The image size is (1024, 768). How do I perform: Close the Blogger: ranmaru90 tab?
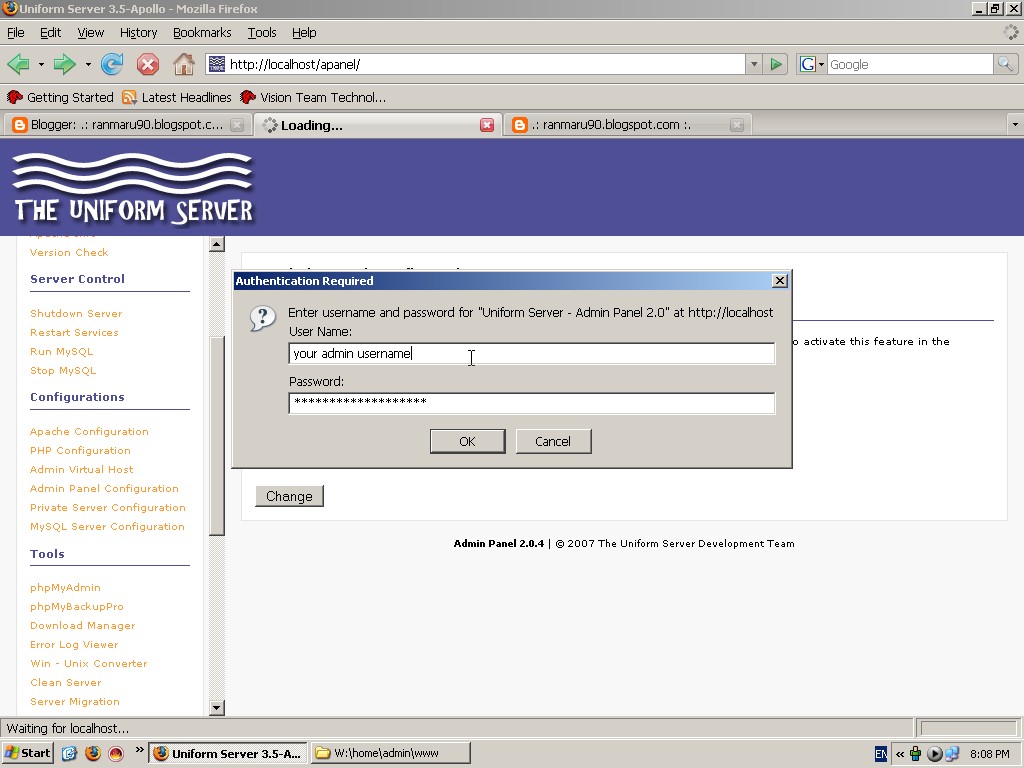coord(237,125)
